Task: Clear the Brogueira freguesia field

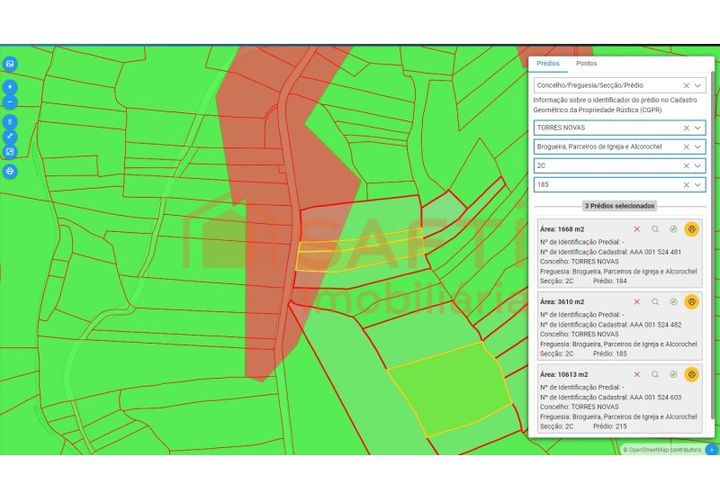Action: 686,147
